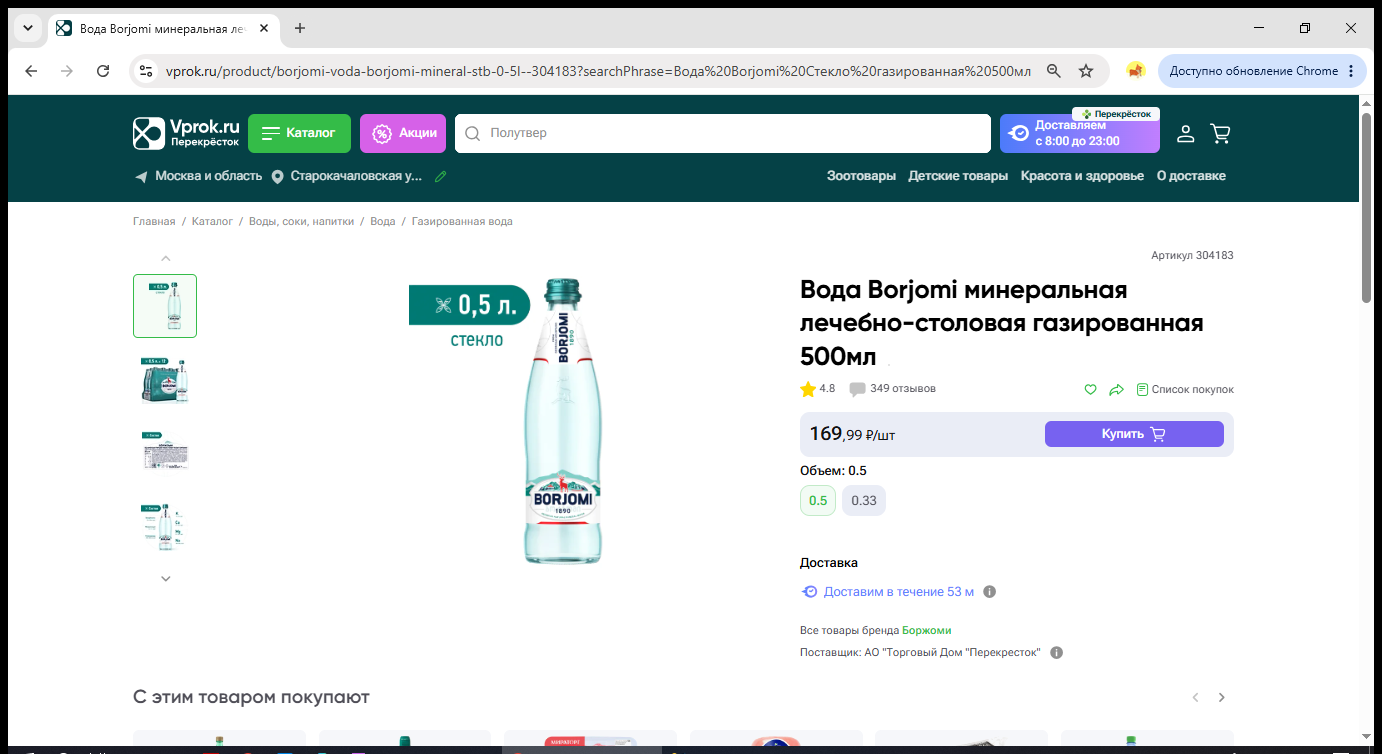The width and height of the screenshot is (1382, 754).
Task: Click Доставим в течение 53 м link
Action: pyautogui.click(x=898, y=592)
